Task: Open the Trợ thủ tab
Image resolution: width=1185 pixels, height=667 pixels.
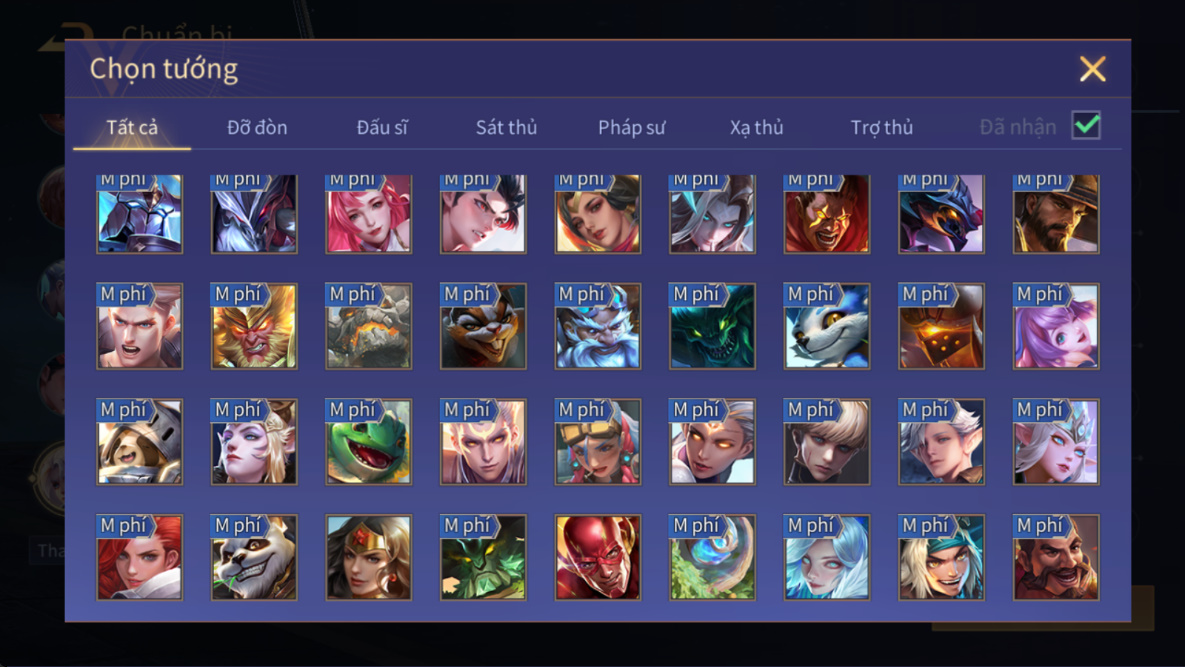Action: [x=881, y=127]
